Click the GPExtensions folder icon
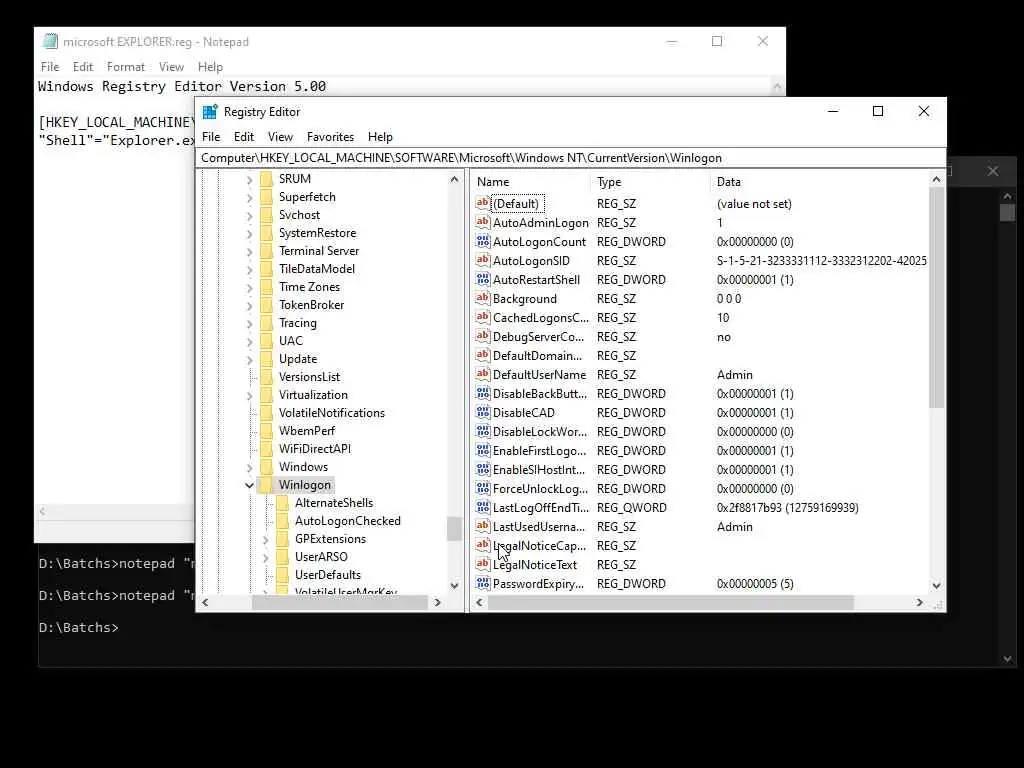Viewport: 1024px width, 768px height. (x=282, y=538)
